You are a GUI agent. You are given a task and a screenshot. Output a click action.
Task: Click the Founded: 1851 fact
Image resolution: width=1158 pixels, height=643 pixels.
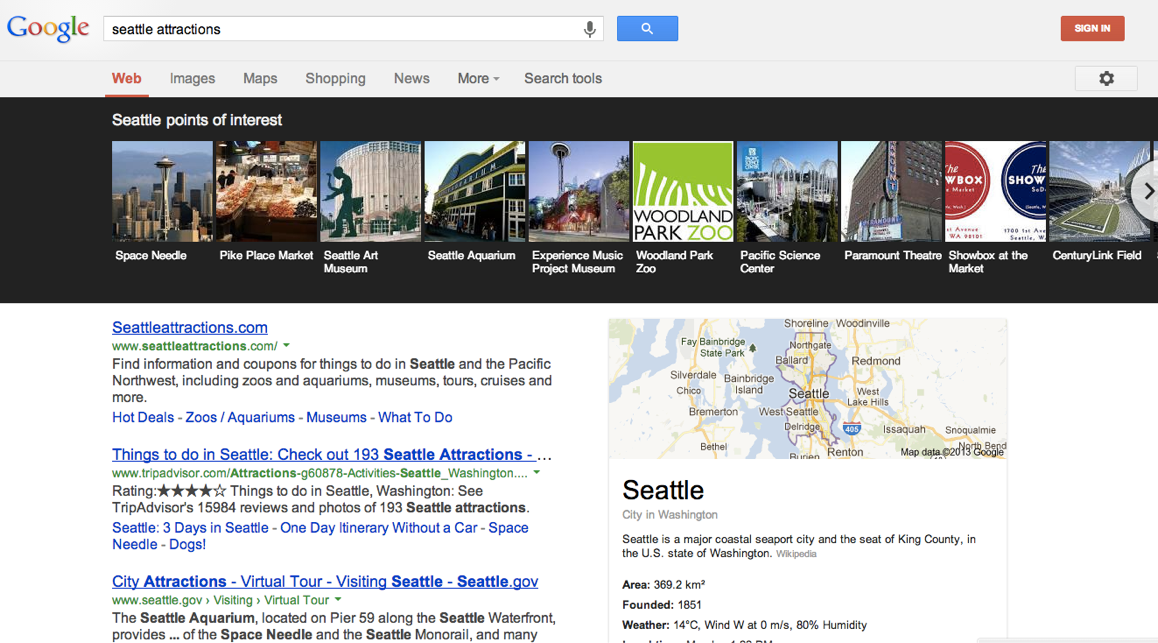(662, 605)
